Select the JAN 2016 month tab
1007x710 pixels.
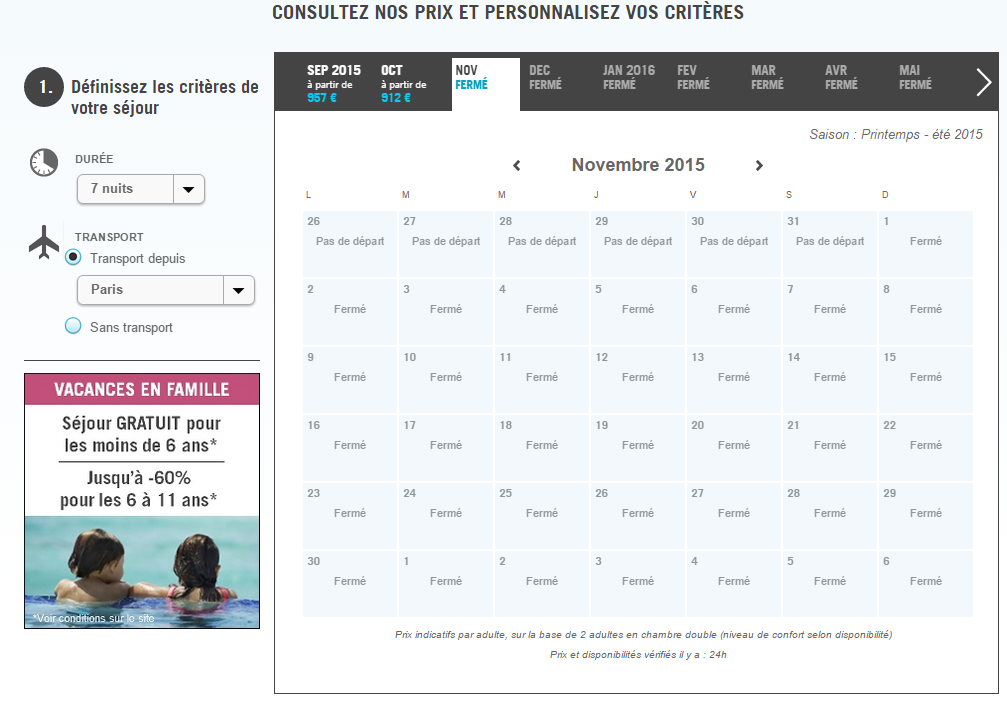[x=629, y=78]
